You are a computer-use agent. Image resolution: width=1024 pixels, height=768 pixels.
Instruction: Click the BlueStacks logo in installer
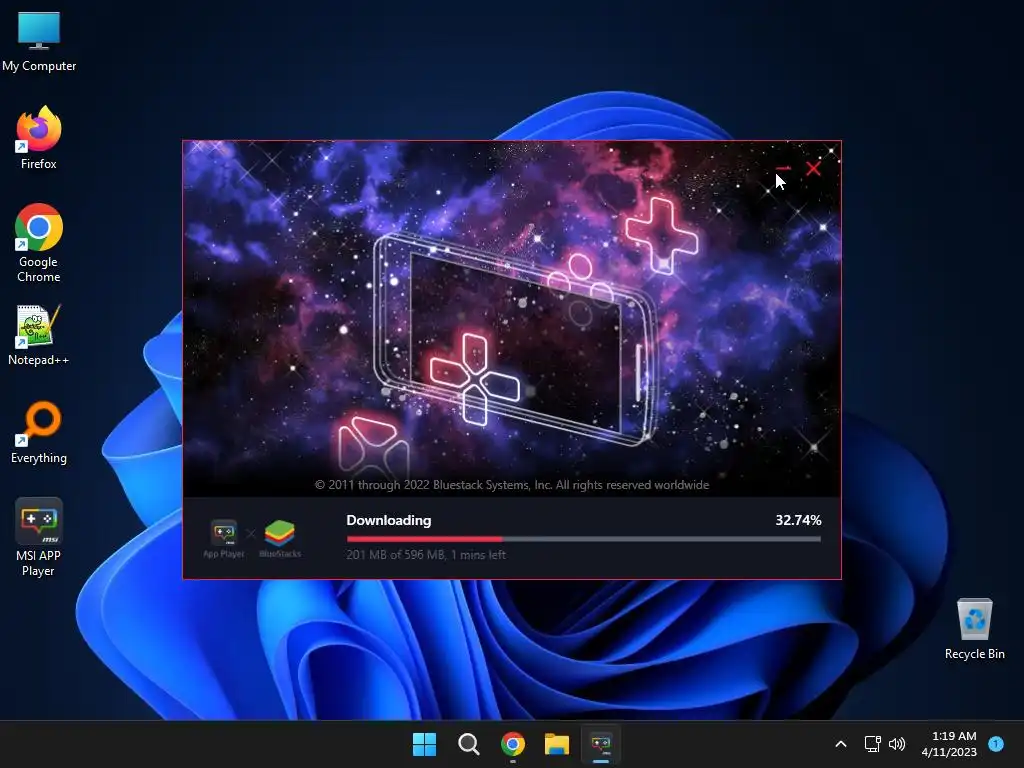[280, 539]
